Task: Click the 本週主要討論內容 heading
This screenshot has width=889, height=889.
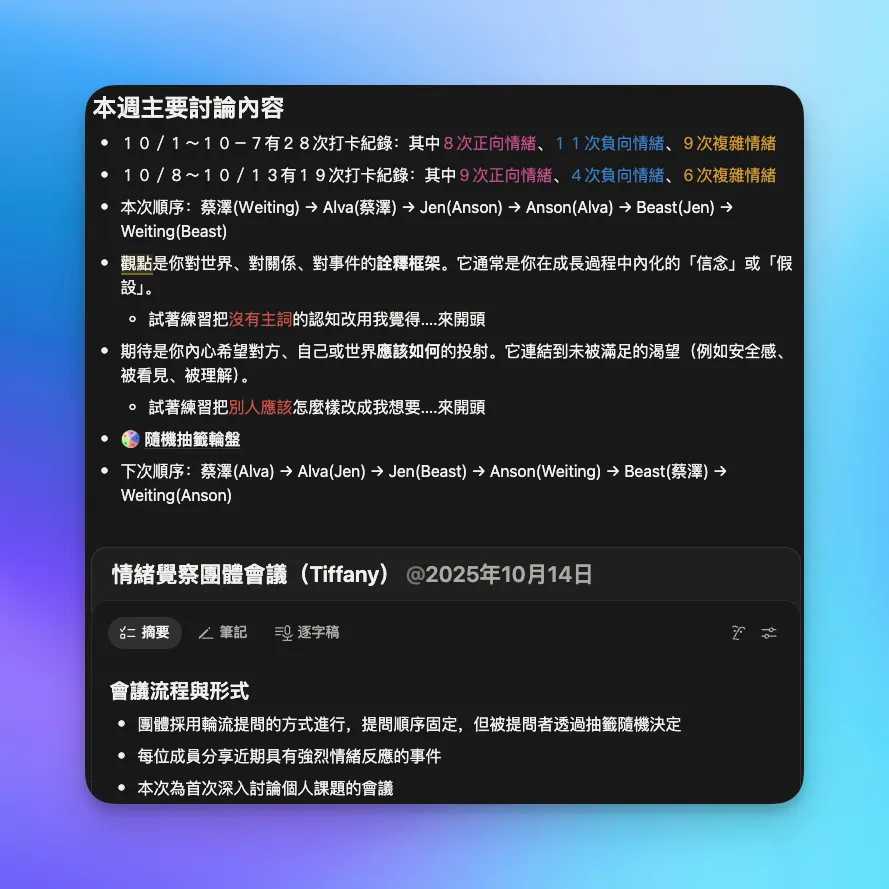Action: pos(188,108)
